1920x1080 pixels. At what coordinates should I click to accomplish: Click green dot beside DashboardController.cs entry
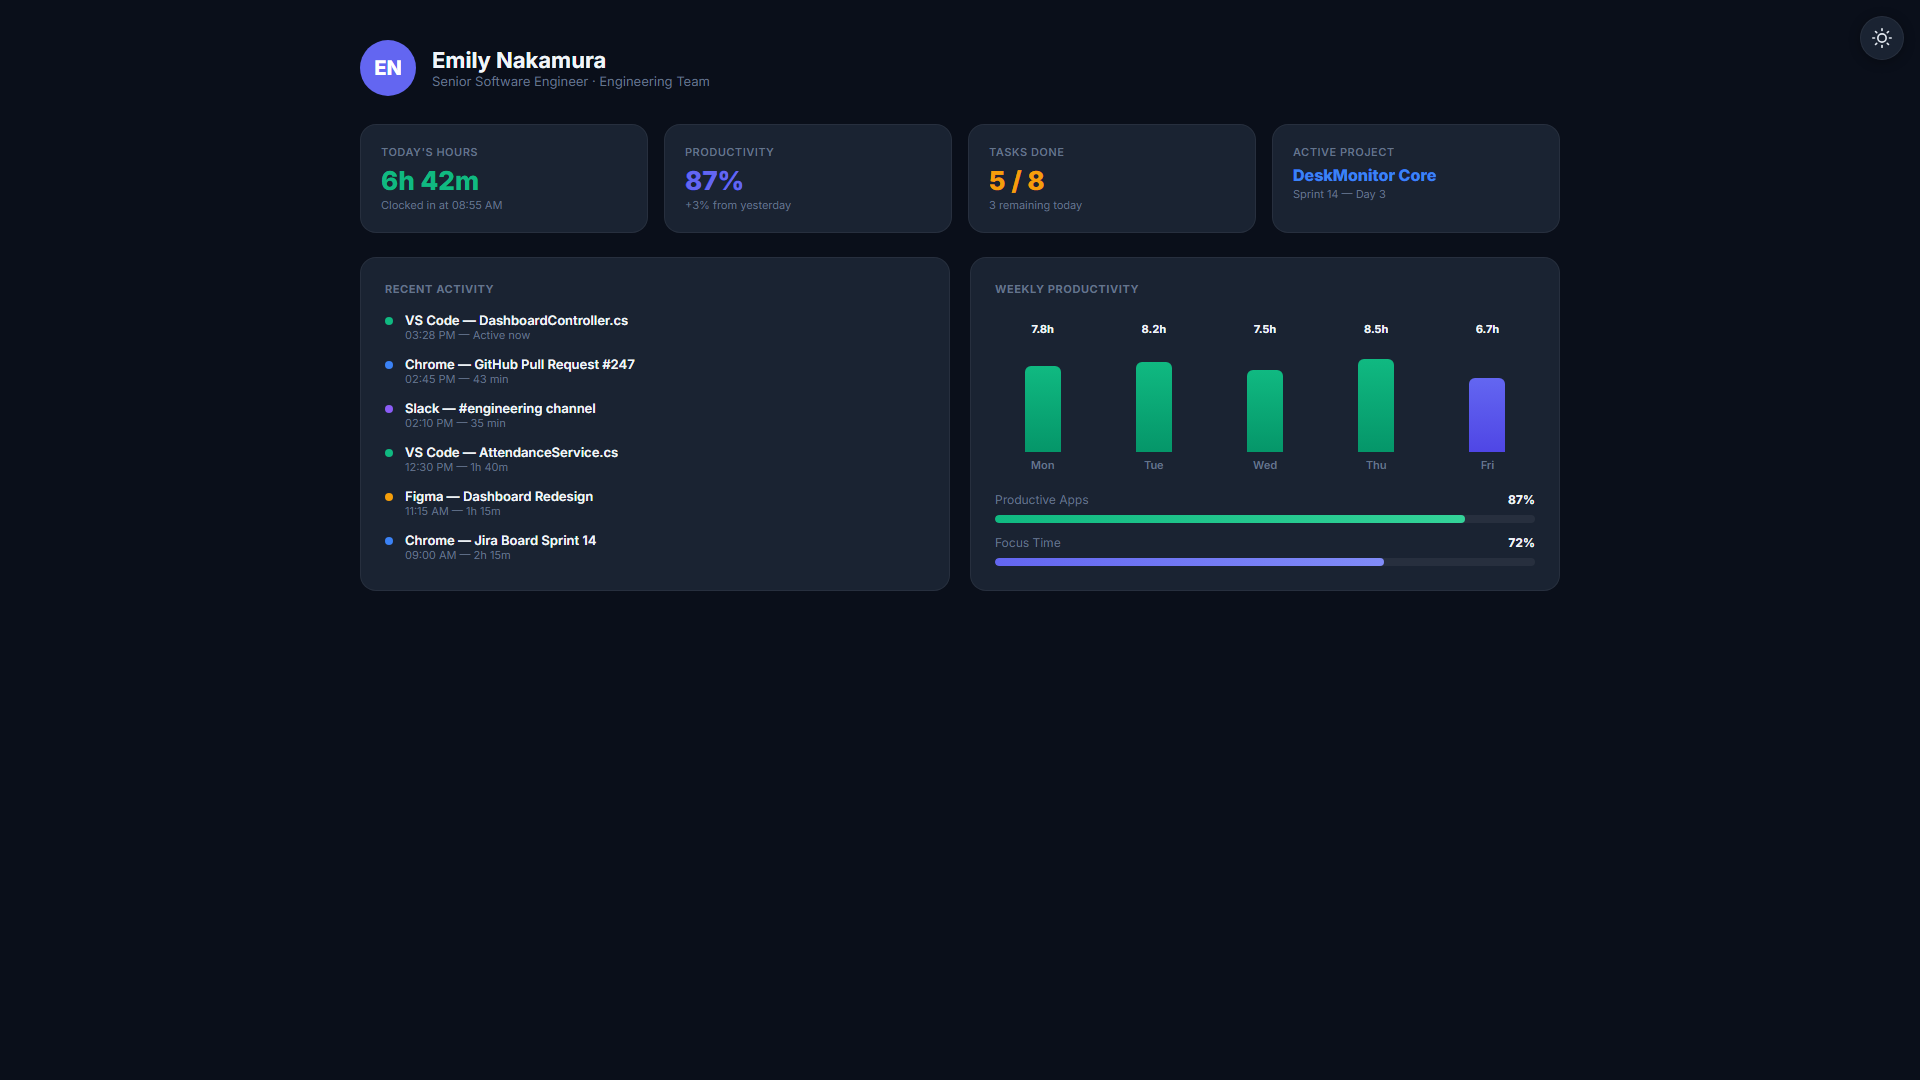[389, 321]
